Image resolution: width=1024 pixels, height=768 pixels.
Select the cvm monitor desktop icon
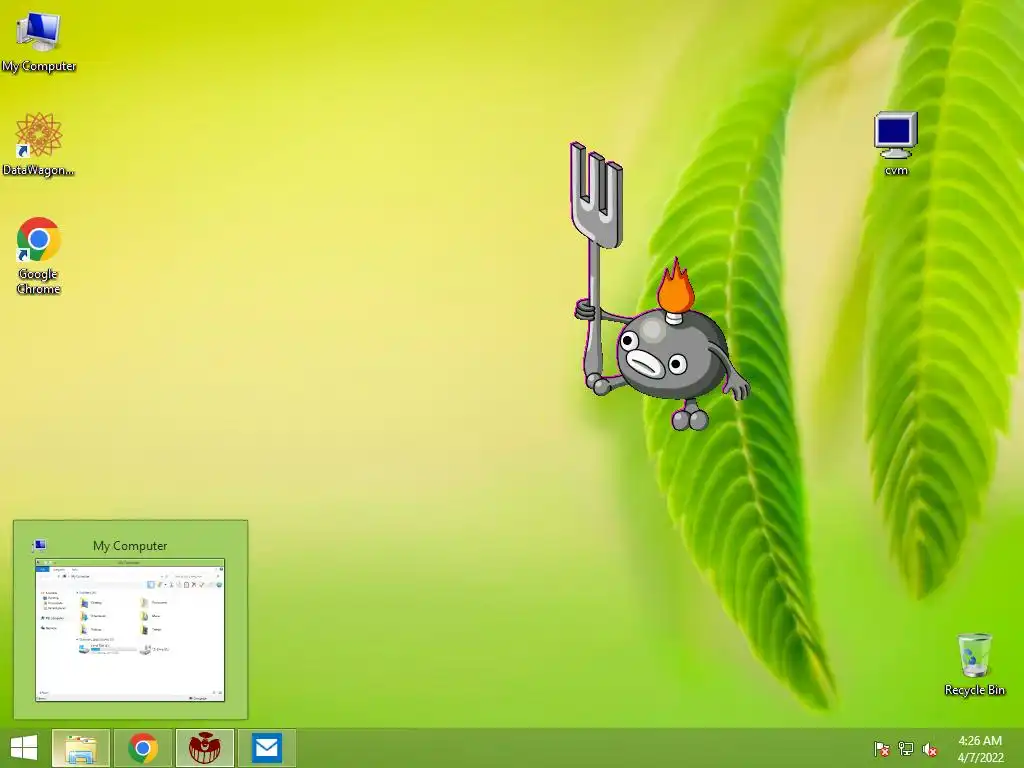coord(896,142)
